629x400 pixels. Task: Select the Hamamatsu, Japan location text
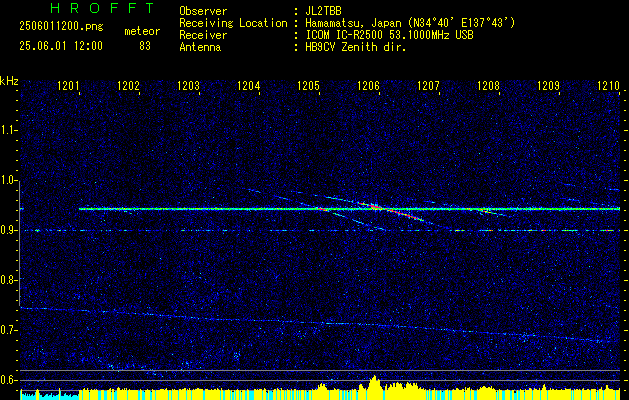pyautogui.click(x=410, y=23)
